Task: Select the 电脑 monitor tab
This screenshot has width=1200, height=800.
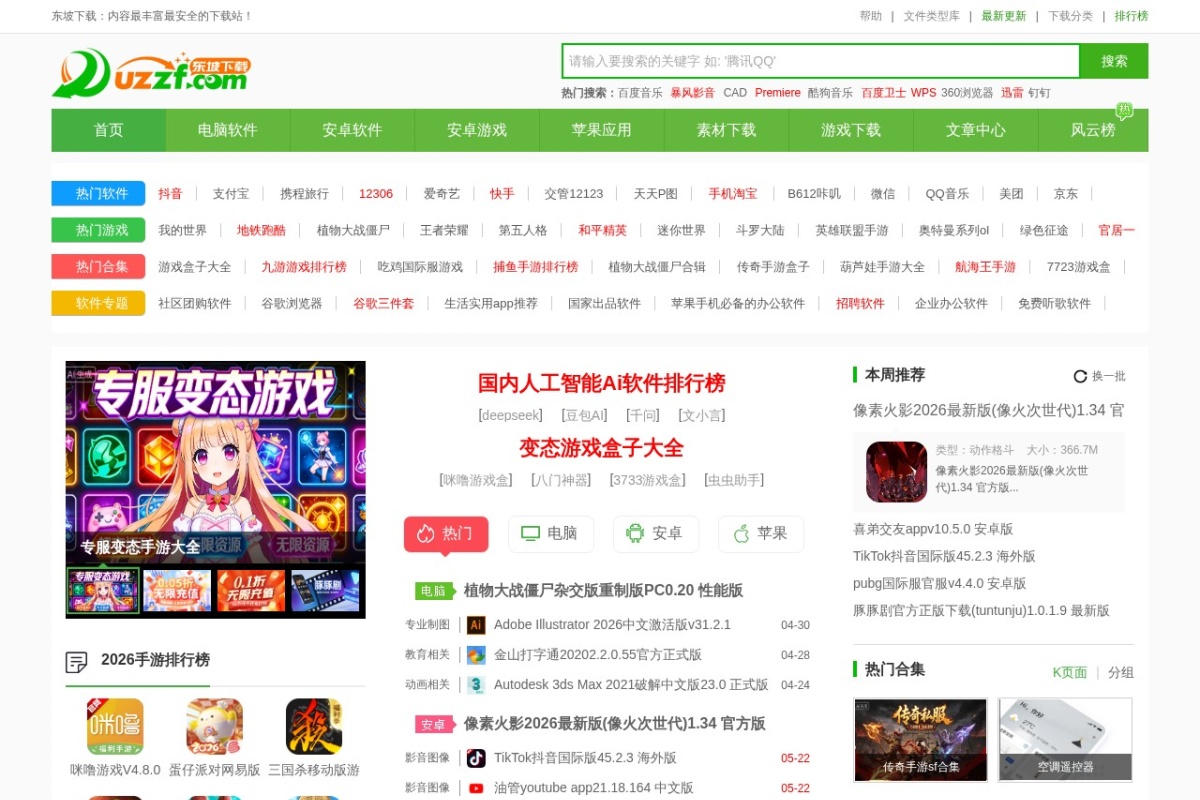Action: 551,534
